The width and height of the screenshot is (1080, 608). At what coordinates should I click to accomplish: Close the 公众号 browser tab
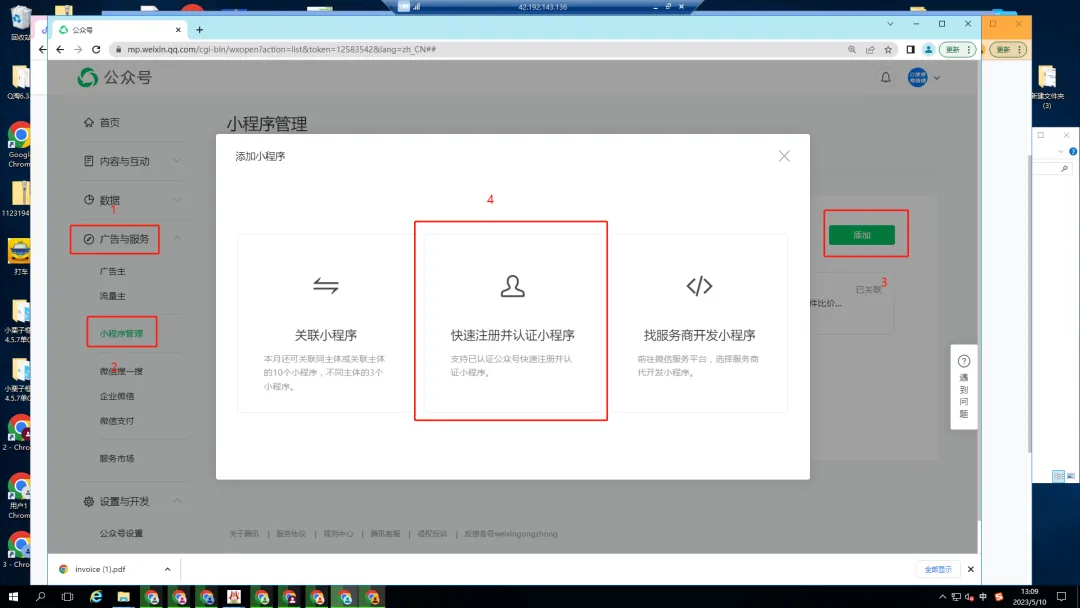[178, 30]
